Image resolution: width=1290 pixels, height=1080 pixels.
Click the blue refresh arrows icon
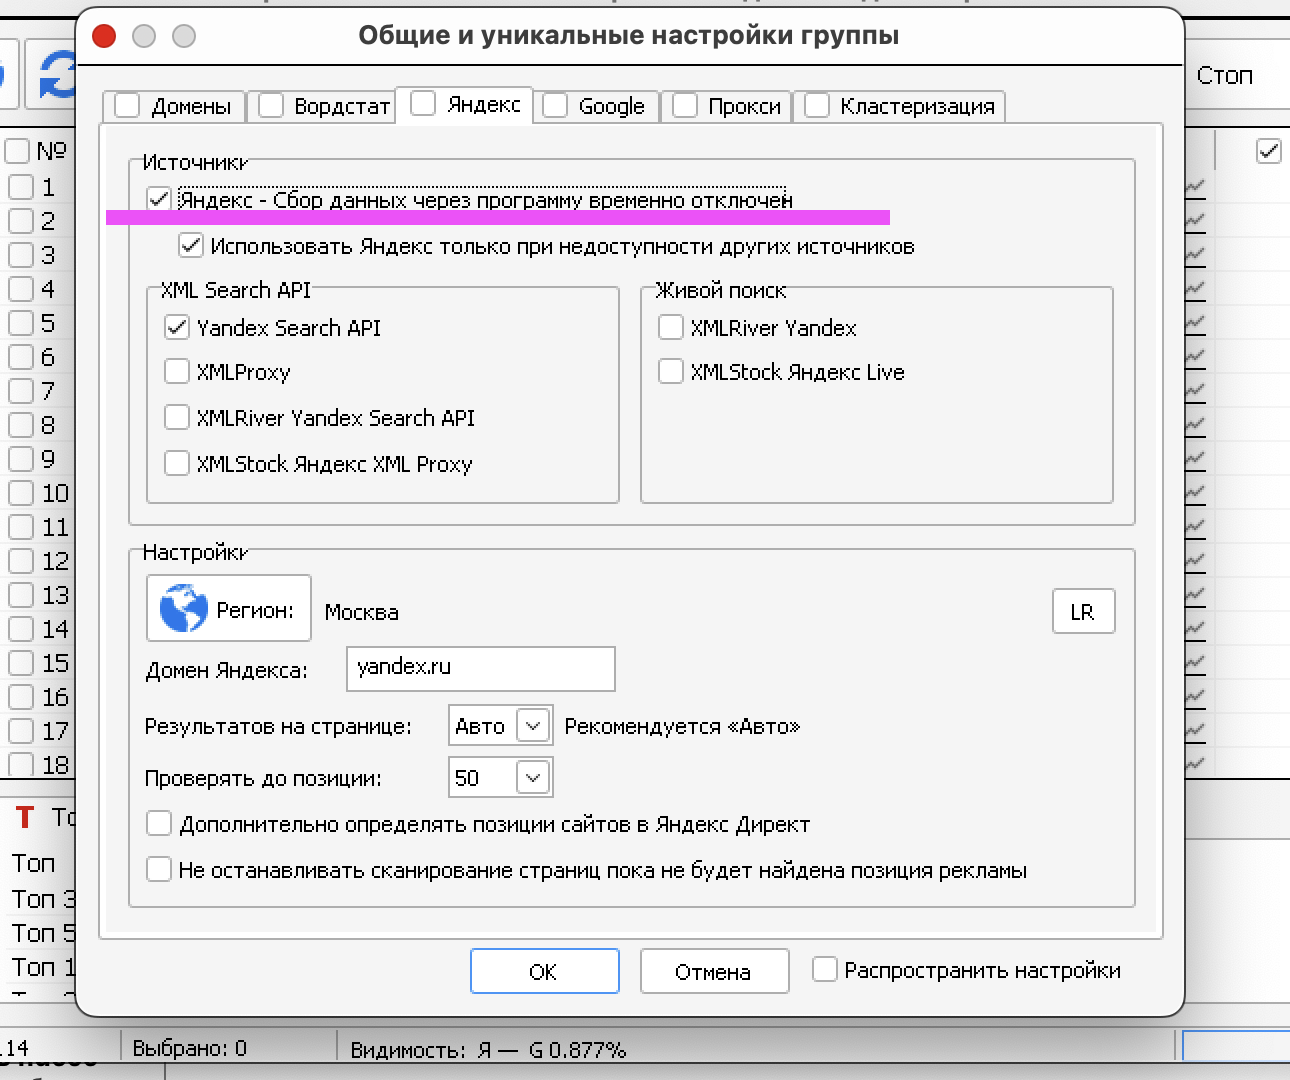[x=58, y=75]
